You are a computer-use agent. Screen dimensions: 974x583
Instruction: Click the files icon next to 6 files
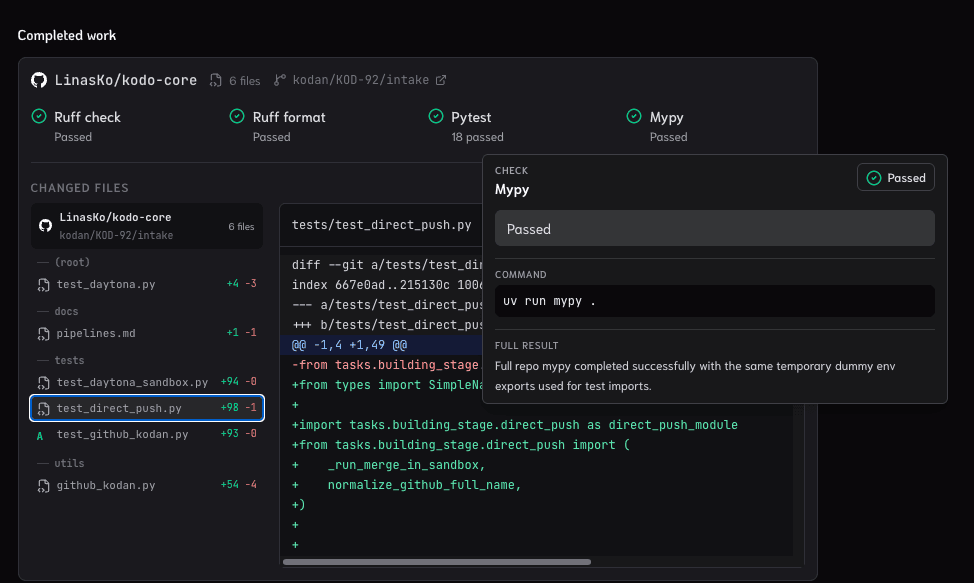point(216,80)
